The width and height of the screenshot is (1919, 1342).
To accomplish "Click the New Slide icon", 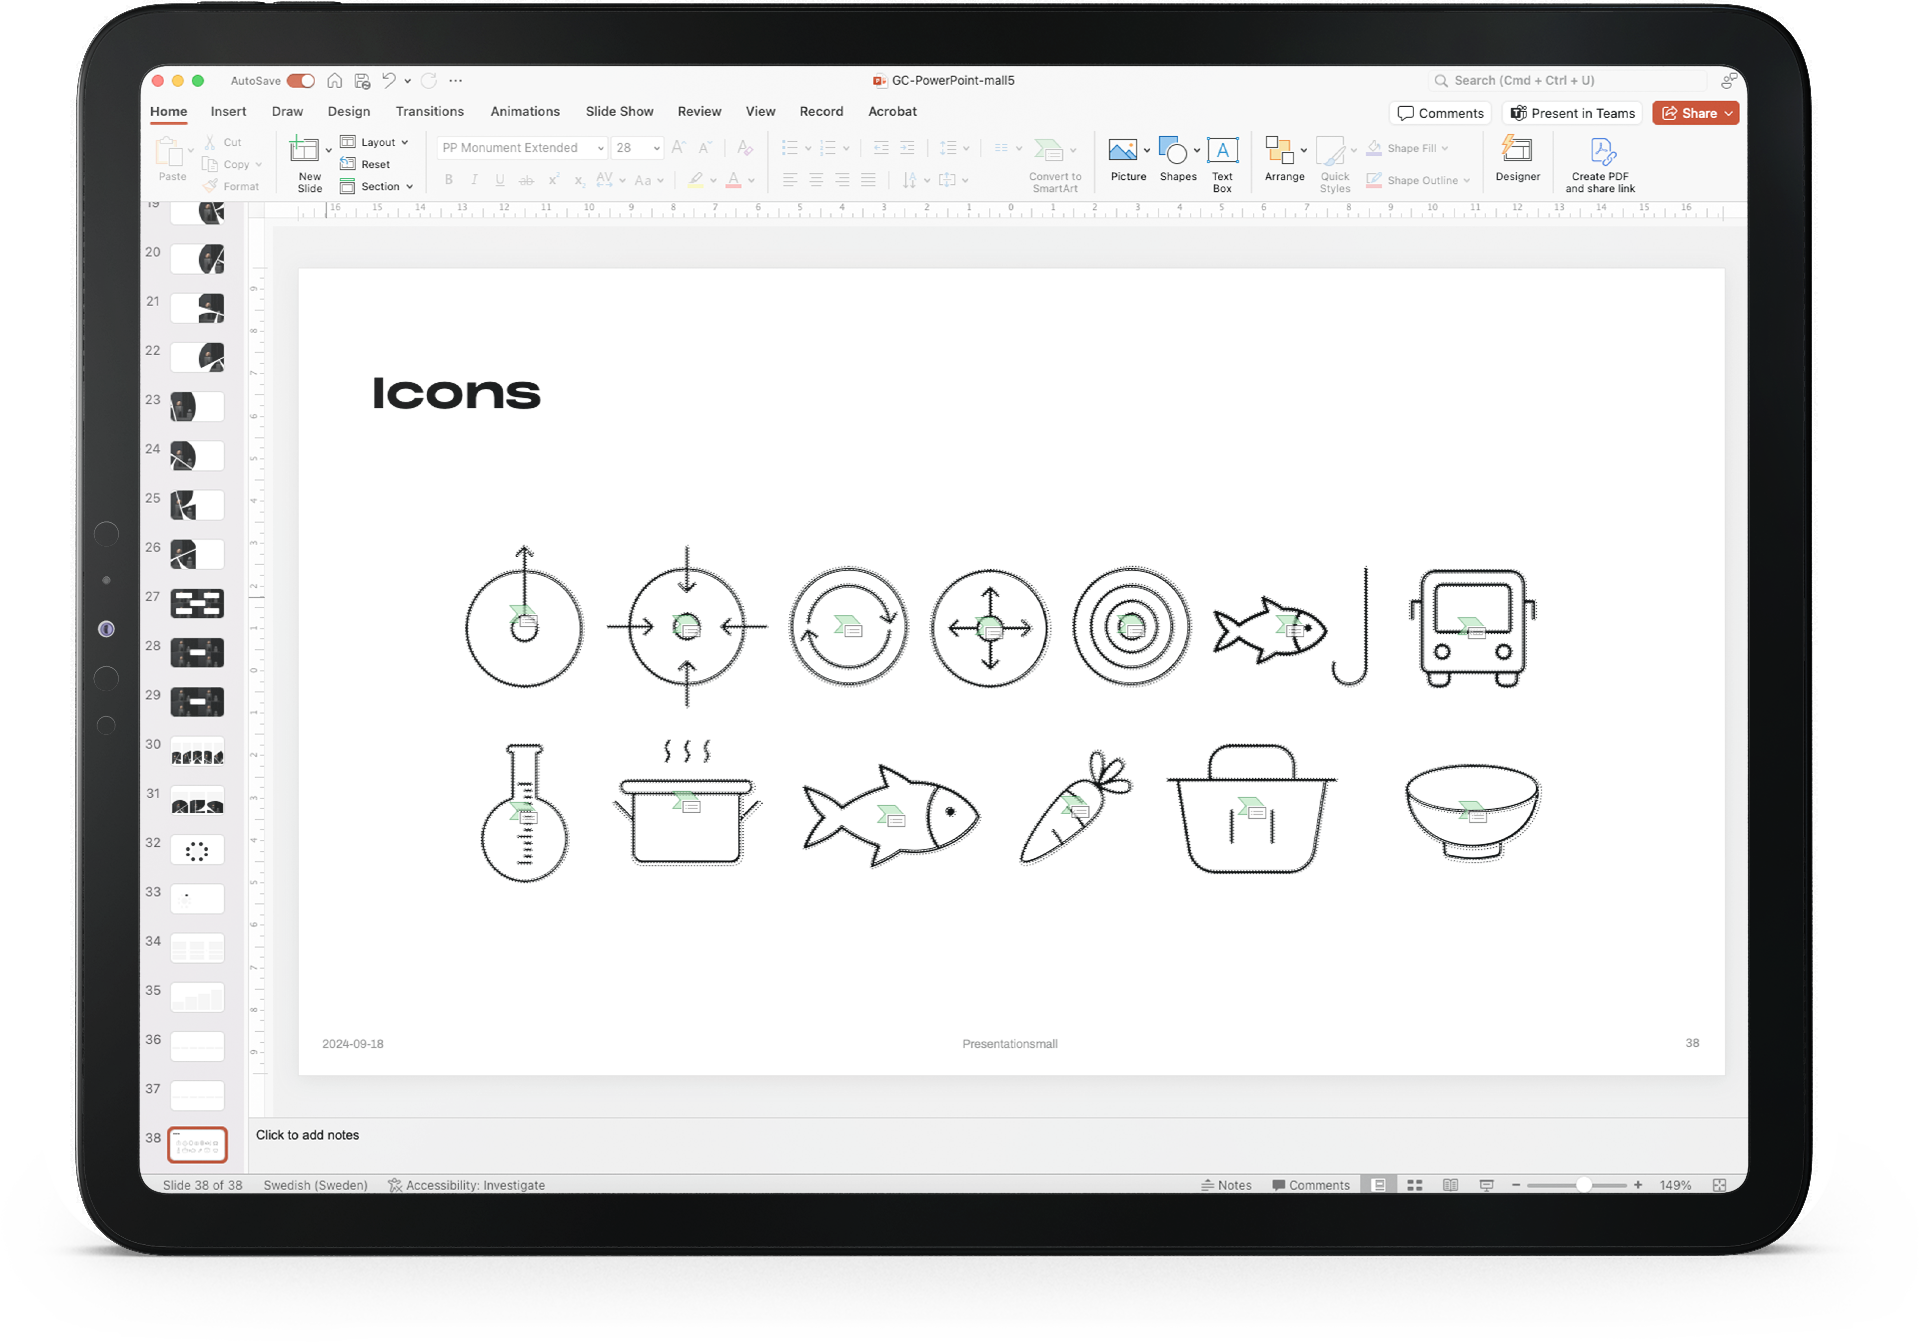I will click(x=305, y=150).
